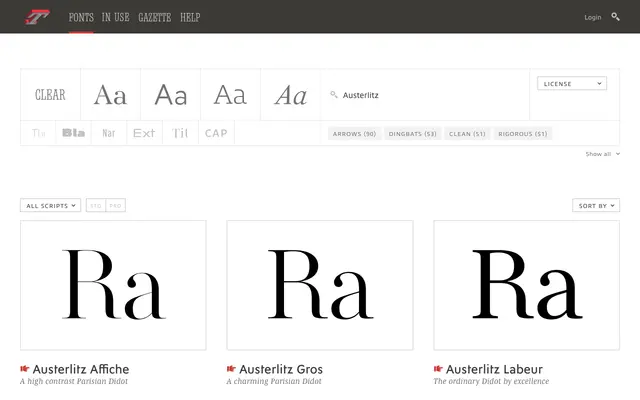Image resolution: width=640 pixels, height=400 pixels.
Task: Click 'A charming Parisian Didot' description
Action: coord(274,381)
